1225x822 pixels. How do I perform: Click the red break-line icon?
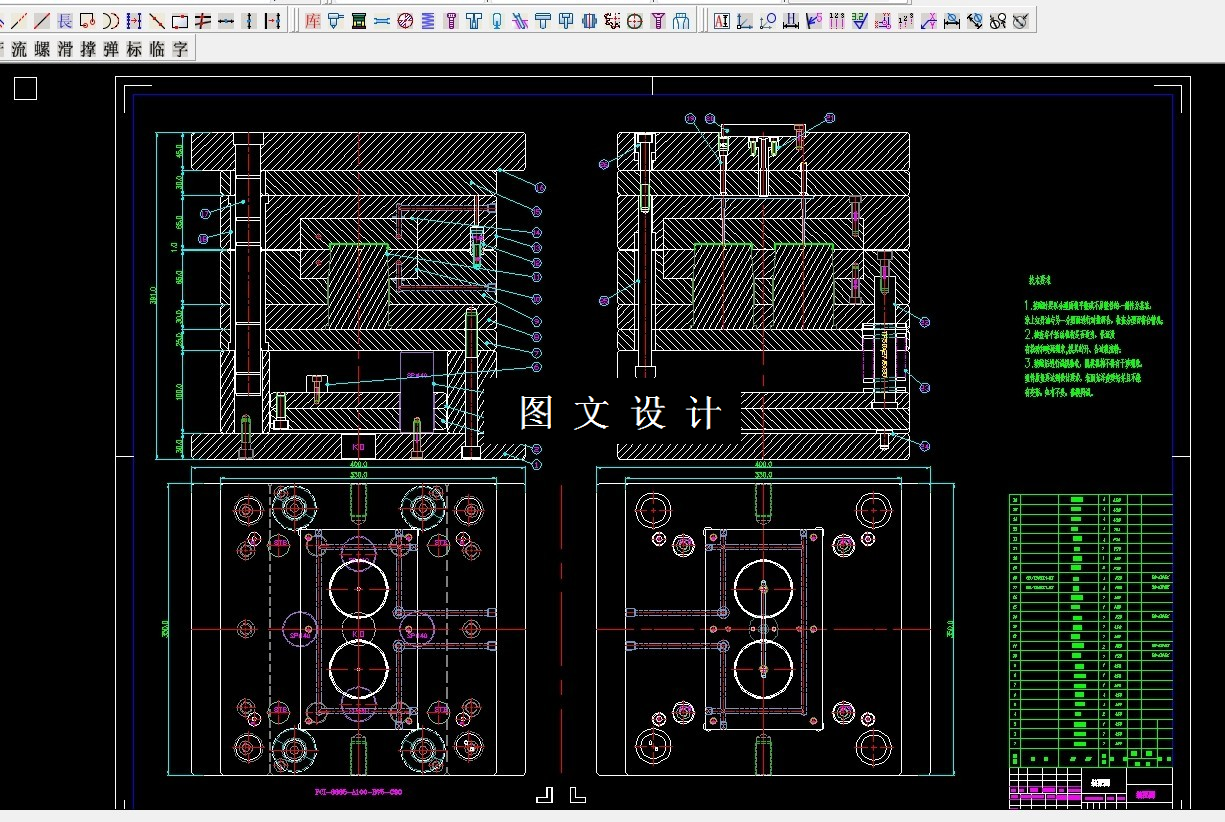tap(202, 20)
